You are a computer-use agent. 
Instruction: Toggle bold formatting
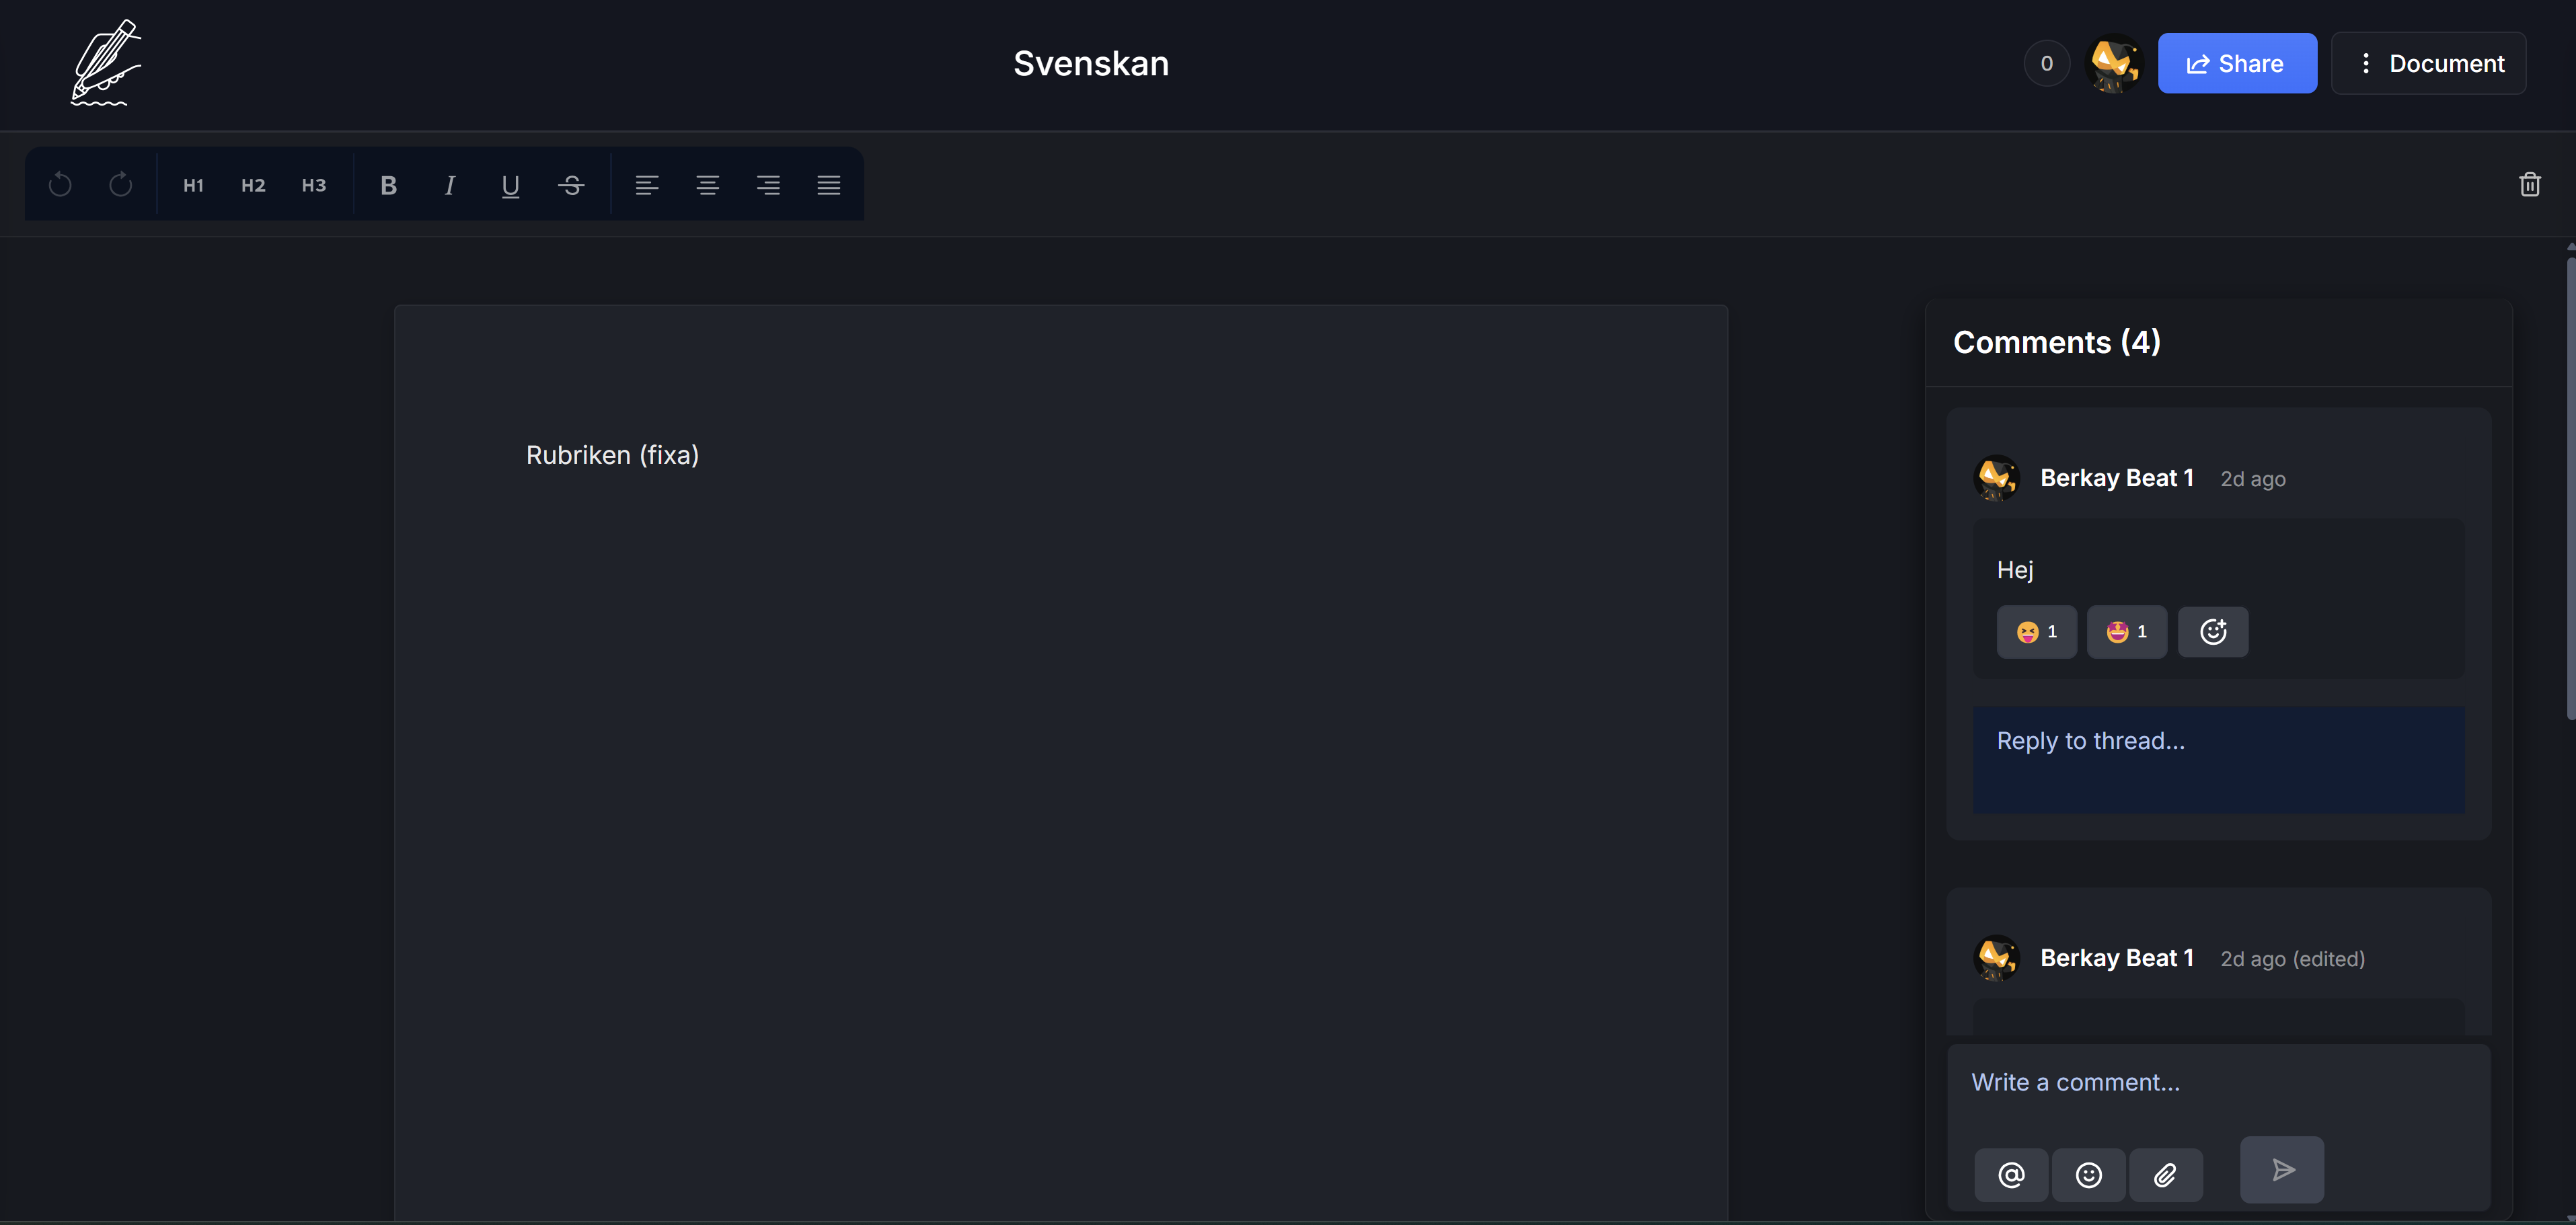[x=388, y=184]
